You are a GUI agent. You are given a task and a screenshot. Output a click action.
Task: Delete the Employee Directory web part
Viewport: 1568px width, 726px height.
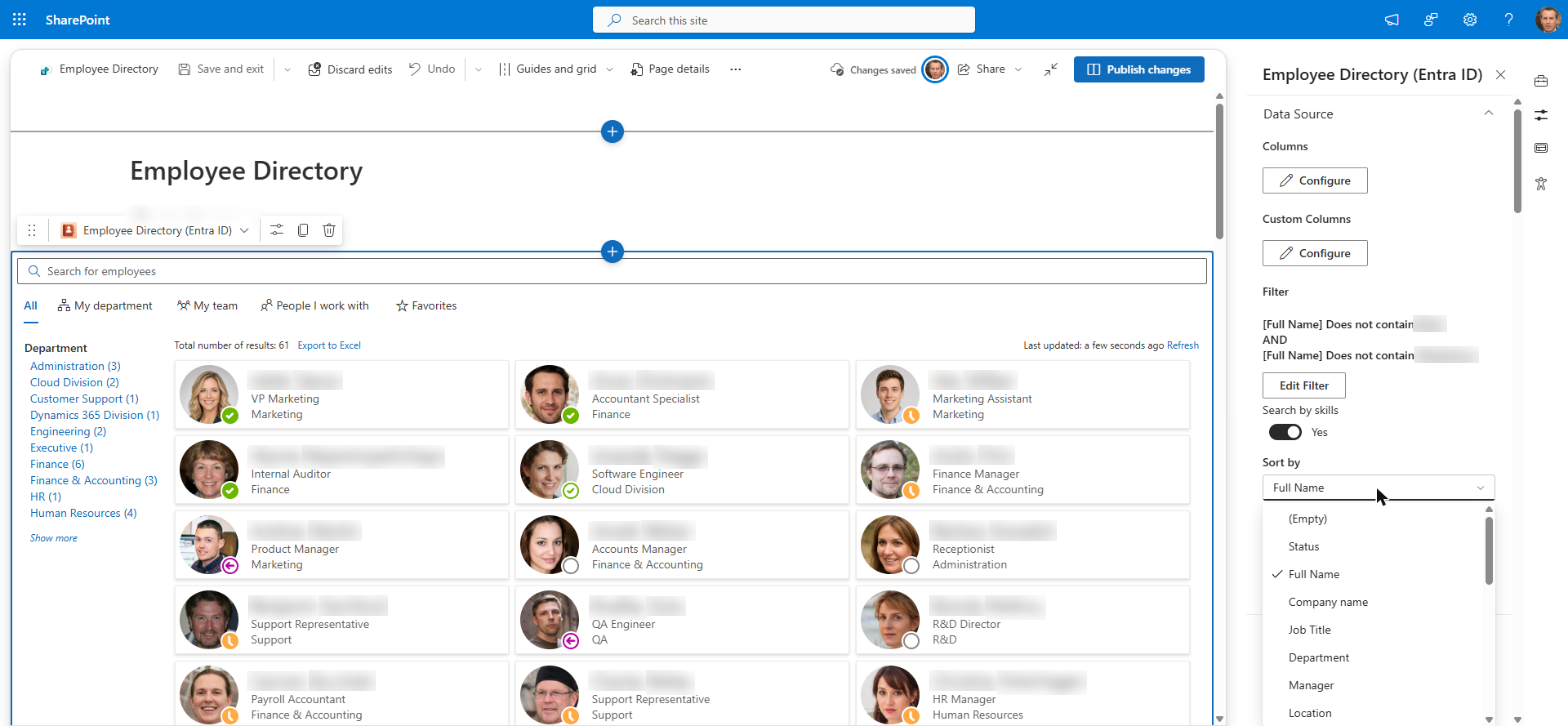click(329, 230)
